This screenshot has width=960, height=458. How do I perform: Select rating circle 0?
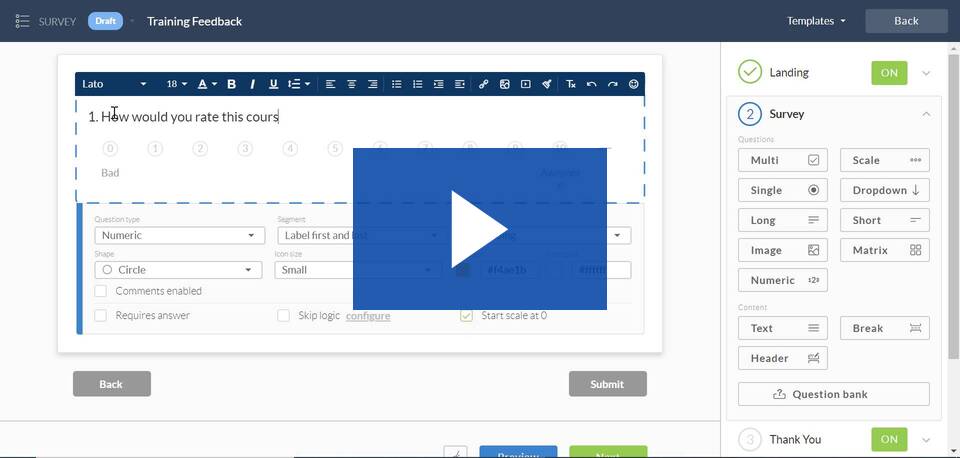coord(110,148)
